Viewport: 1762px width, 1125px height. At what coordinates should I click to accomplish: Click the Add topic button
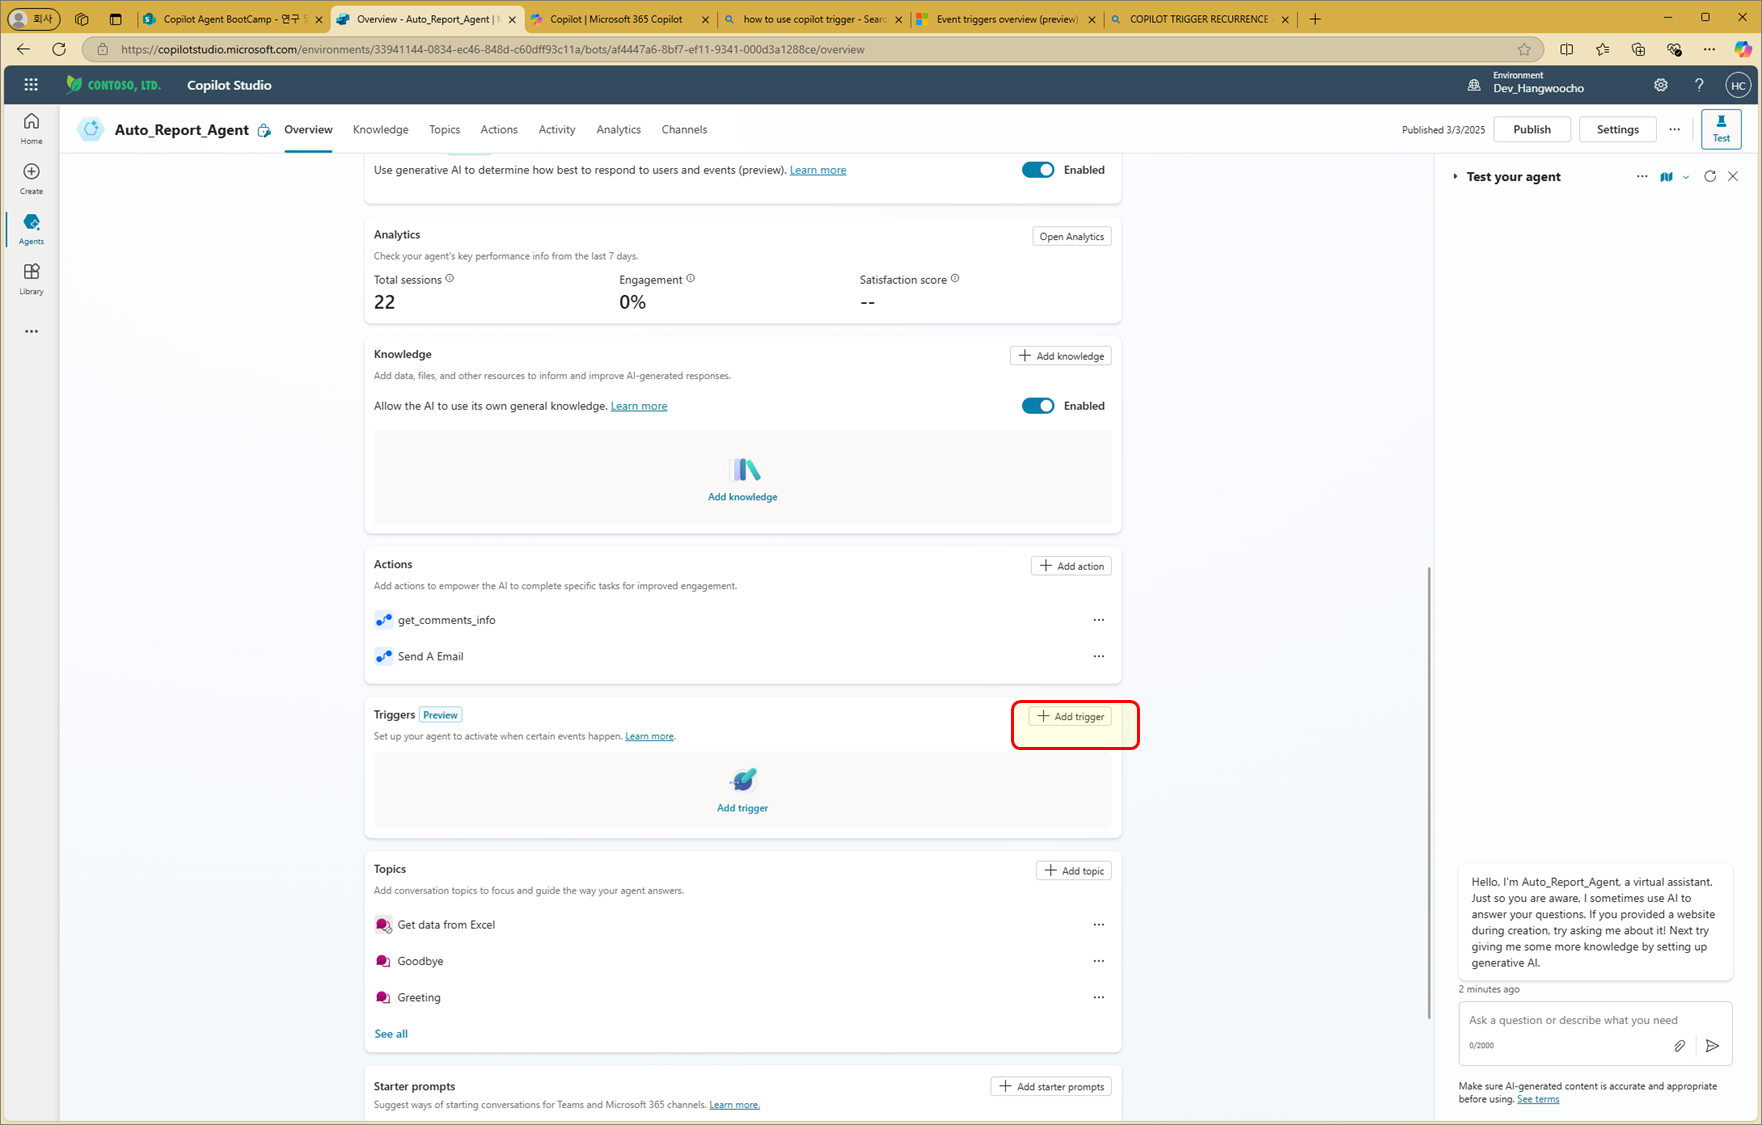coord(1073,871)
